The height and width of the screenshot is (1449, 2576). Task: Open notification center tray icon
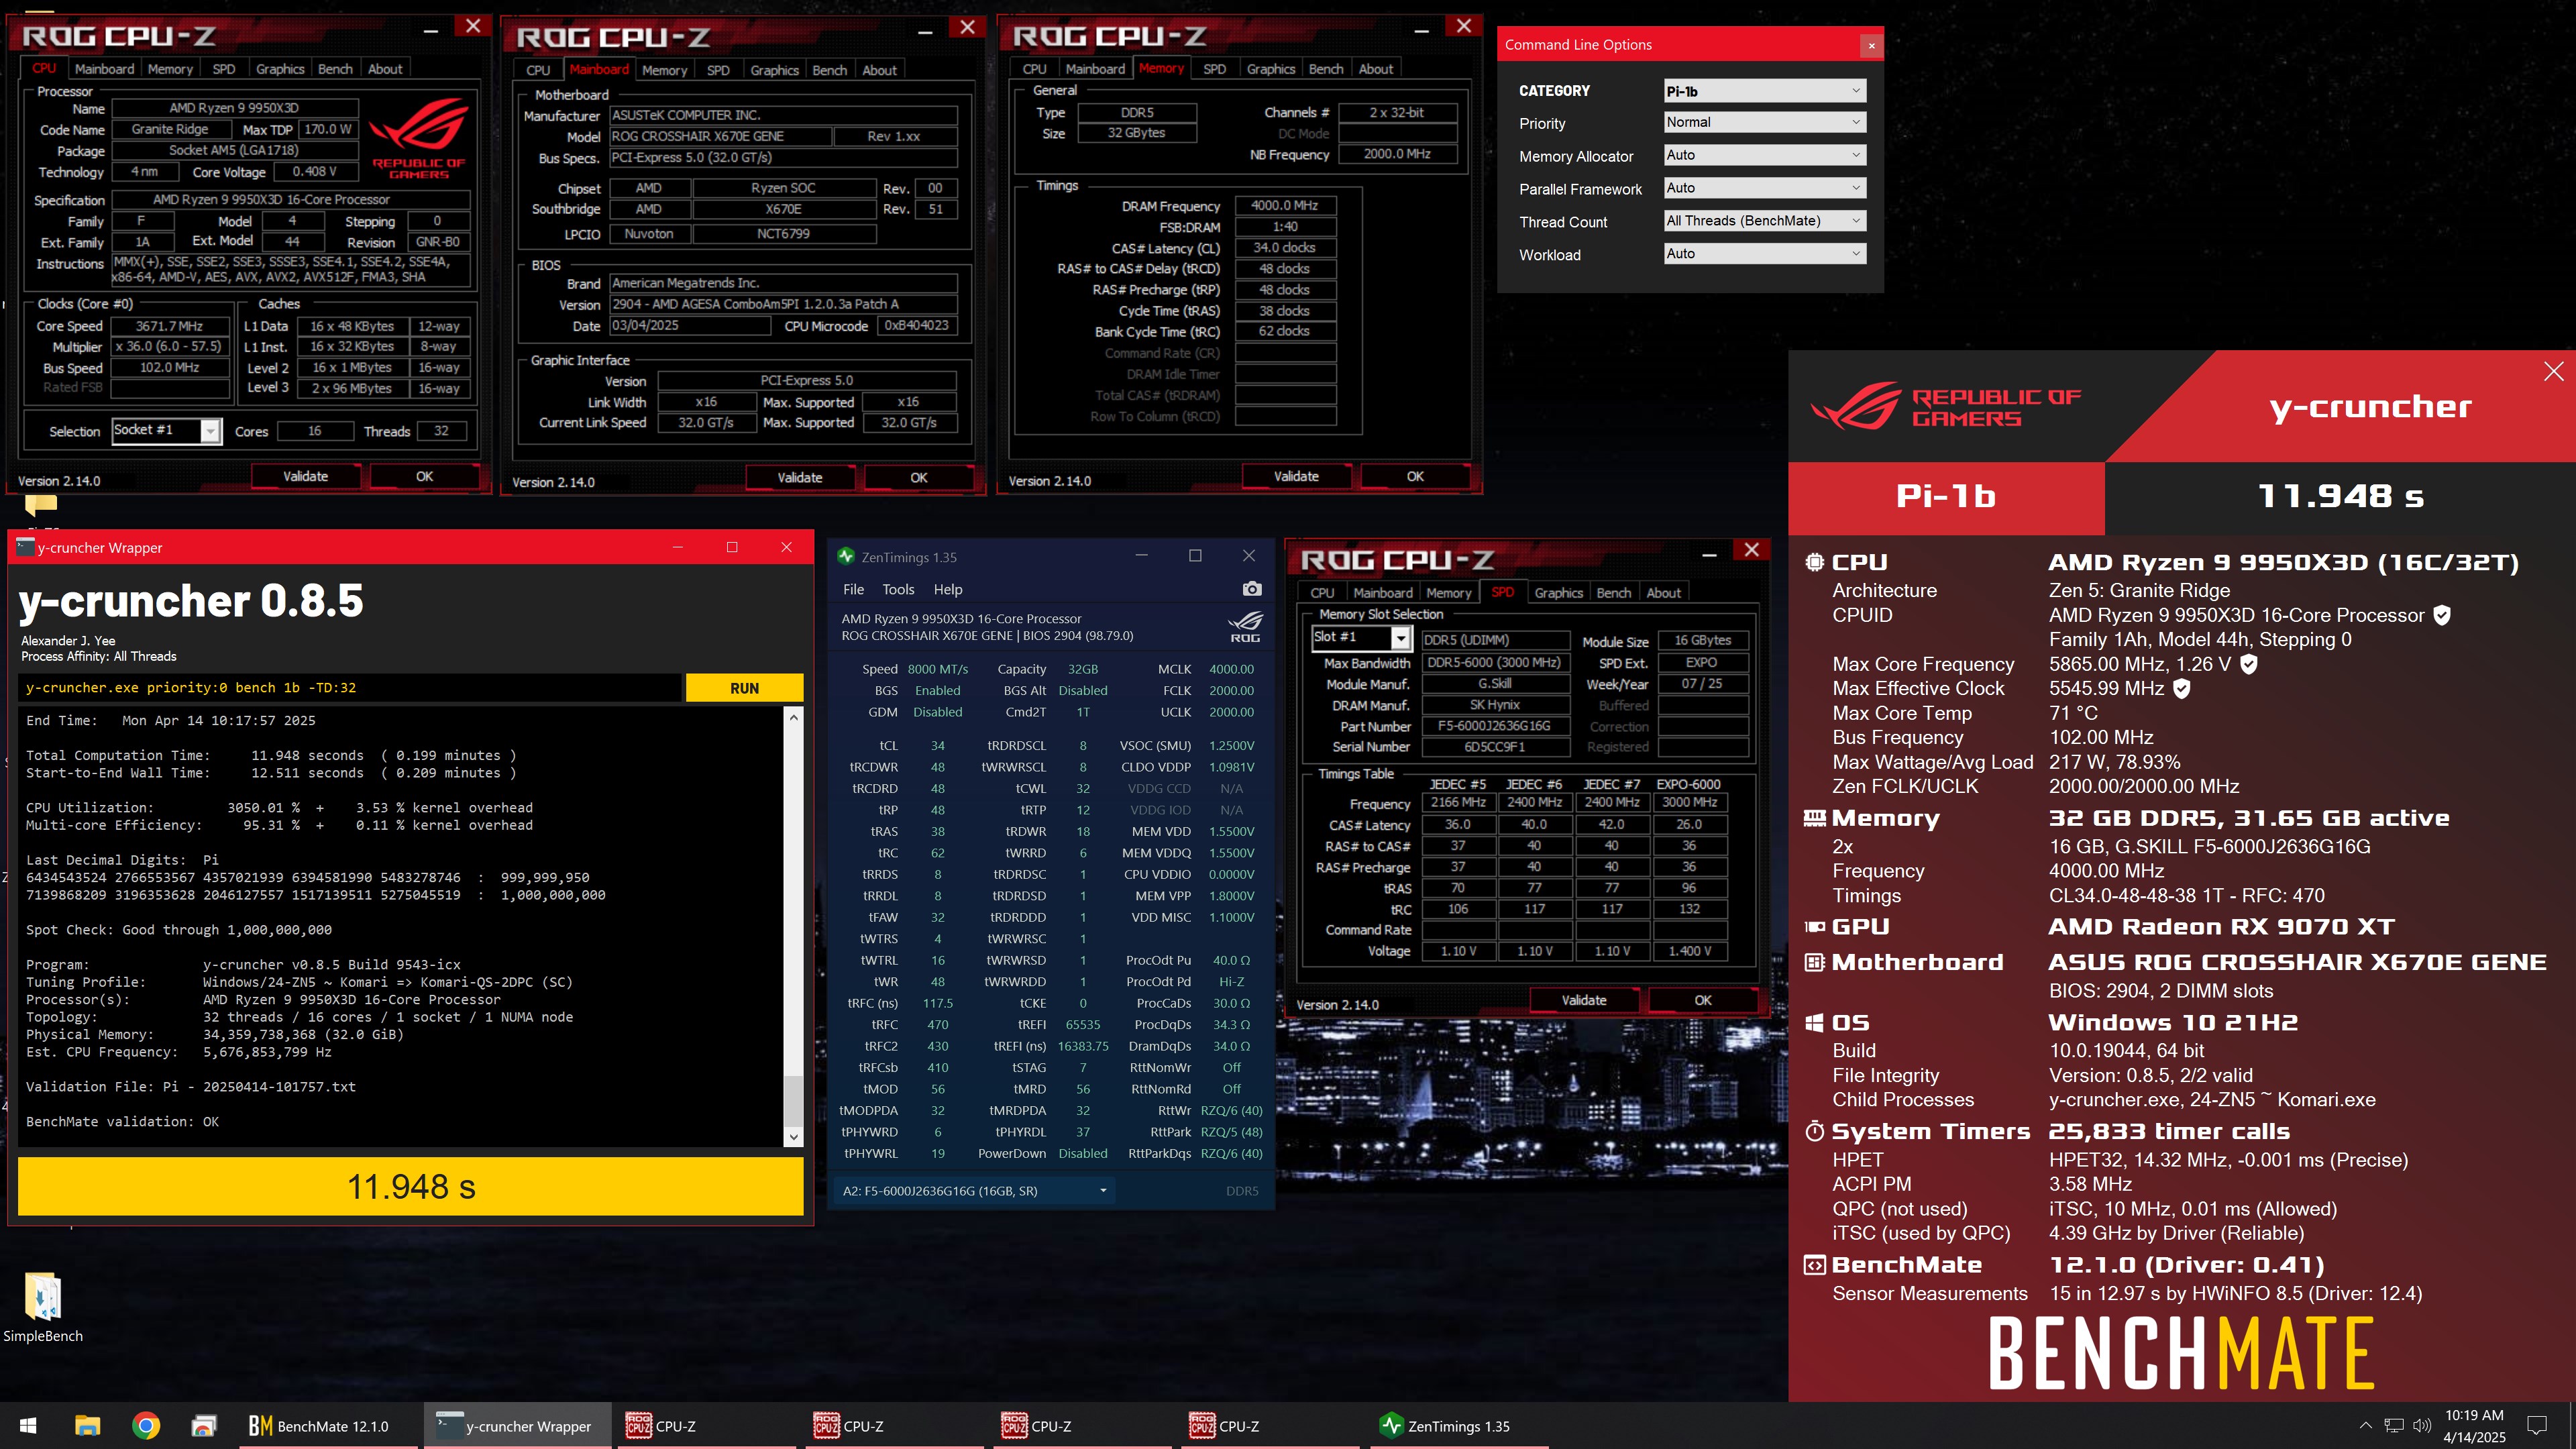(x=2537, y=1426)
